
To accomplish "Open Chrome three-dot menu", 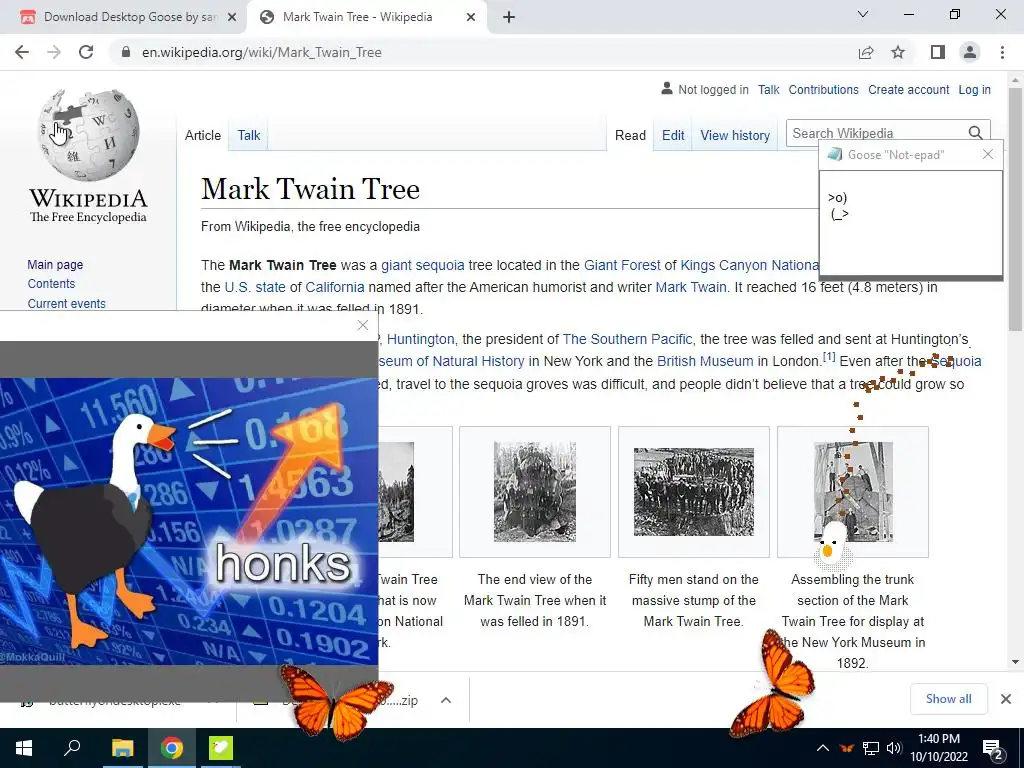I will pyautogui.click(x=1002, y=52).
